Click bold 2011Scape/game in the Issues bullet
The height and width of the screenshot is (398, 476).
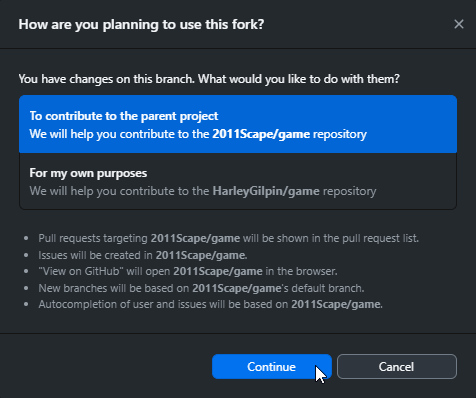pyautogui.click(x=200, y=255)
